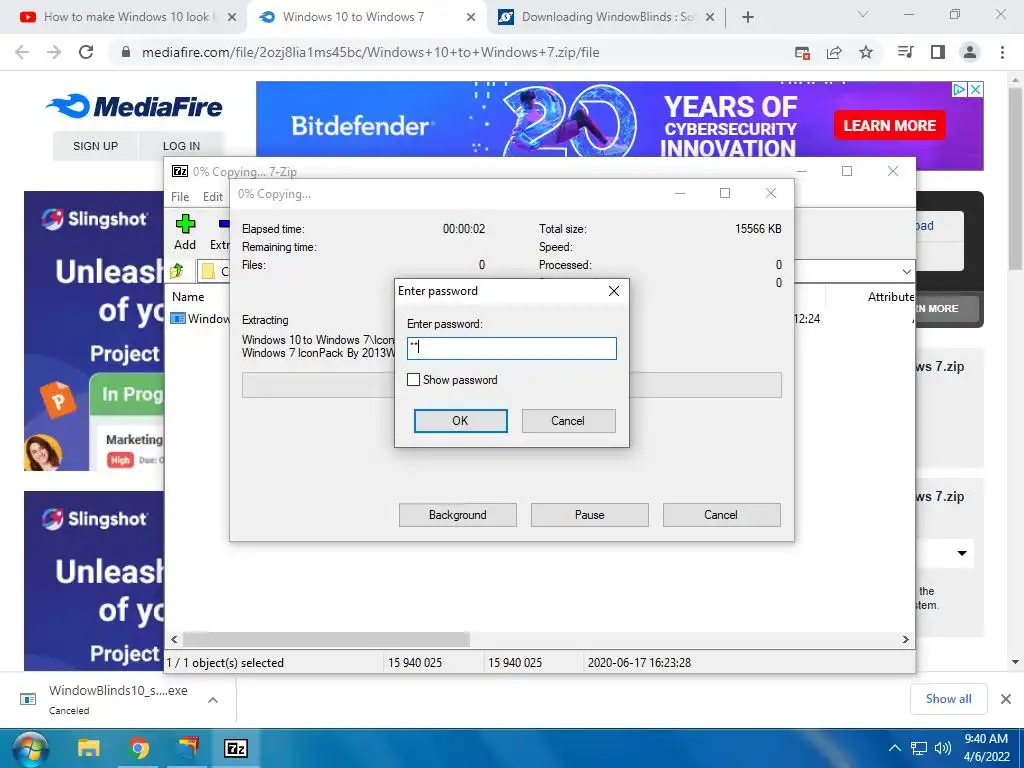The height and width of the screenshot is (768, 1024).
Task: Open 7-Zip File menu
Action: click(x=180, y=197)
